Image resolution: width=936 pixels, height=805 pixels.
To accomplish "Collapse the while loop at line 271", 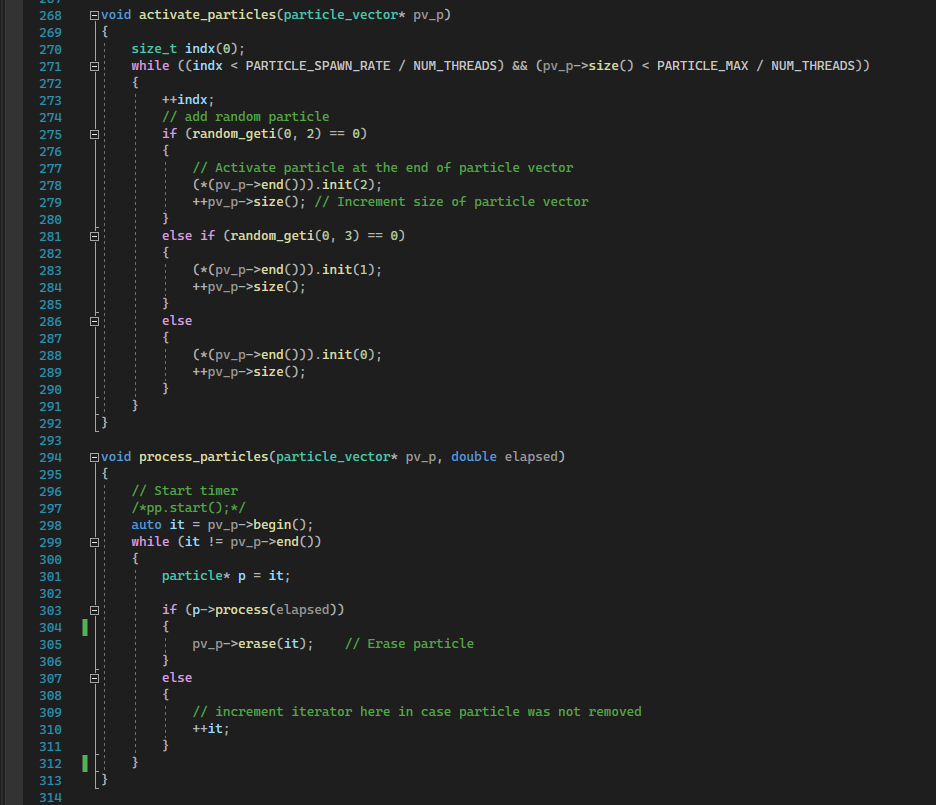I will pos(94,66).
